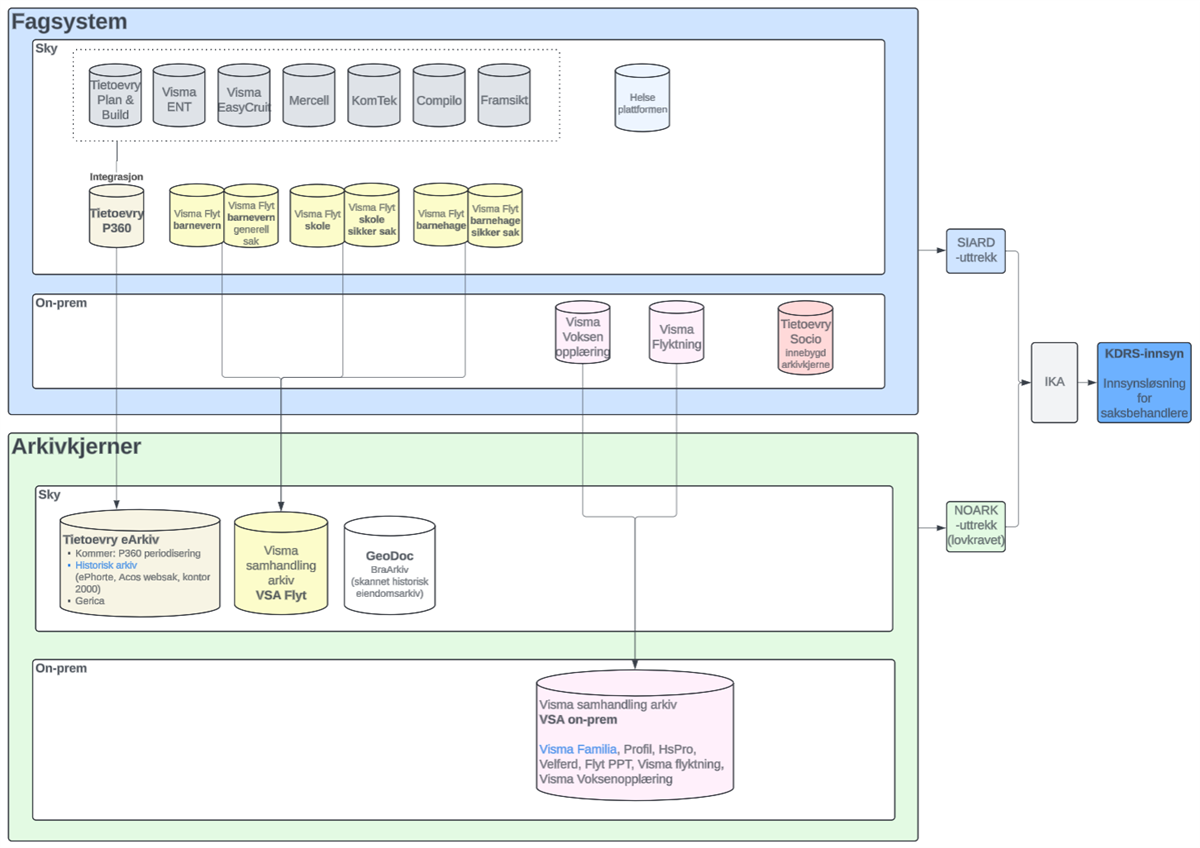1200x848 pixels.
Task: Click the Visma Voksenopplæring cylinder
Action: (x=582, y=337)
